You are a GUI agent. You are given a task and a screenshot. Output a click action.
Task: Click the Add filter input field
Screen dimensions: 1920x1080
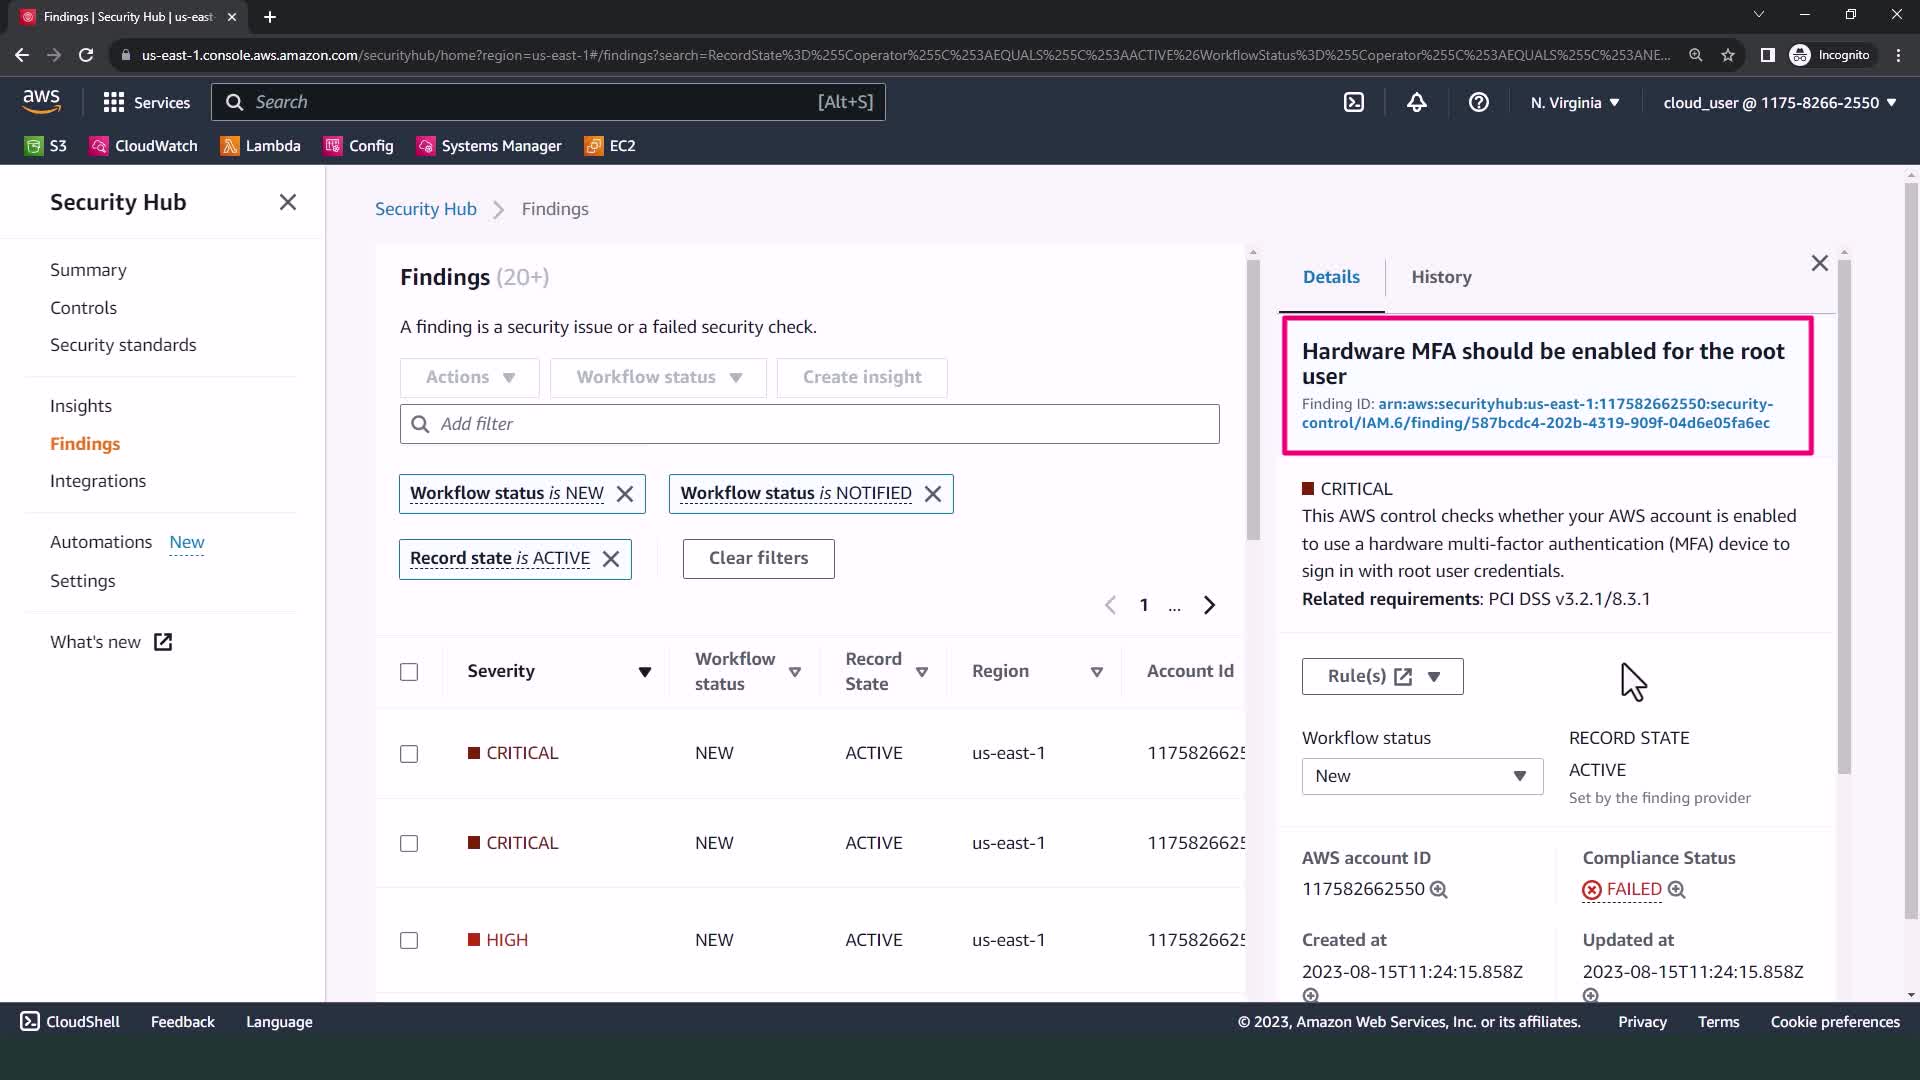pyautogui.click(x=810, y=424)
